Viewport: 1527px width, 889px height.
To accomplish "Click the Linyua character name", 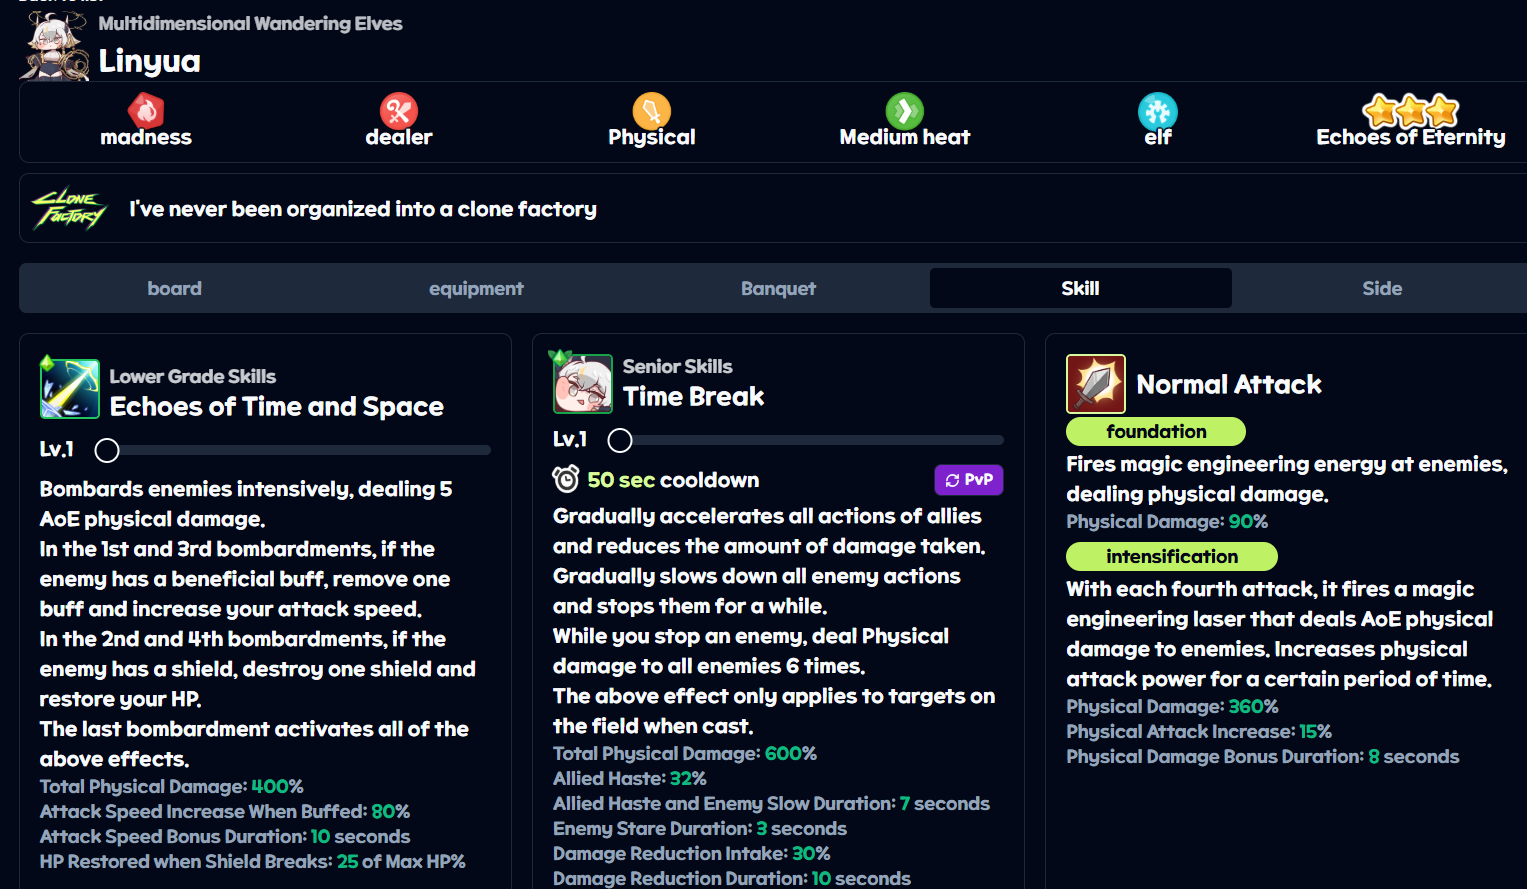I will (x=150, y=61).
